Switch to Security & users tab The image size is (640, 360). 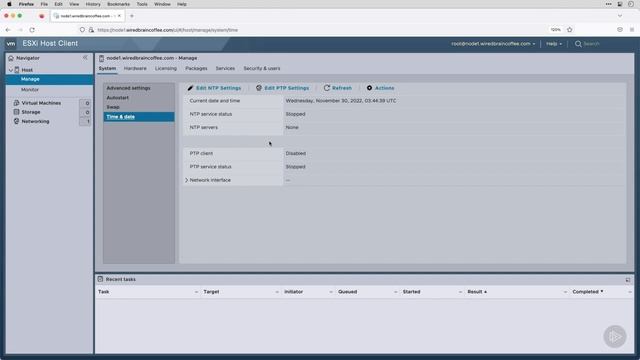(x=262, y=69)
